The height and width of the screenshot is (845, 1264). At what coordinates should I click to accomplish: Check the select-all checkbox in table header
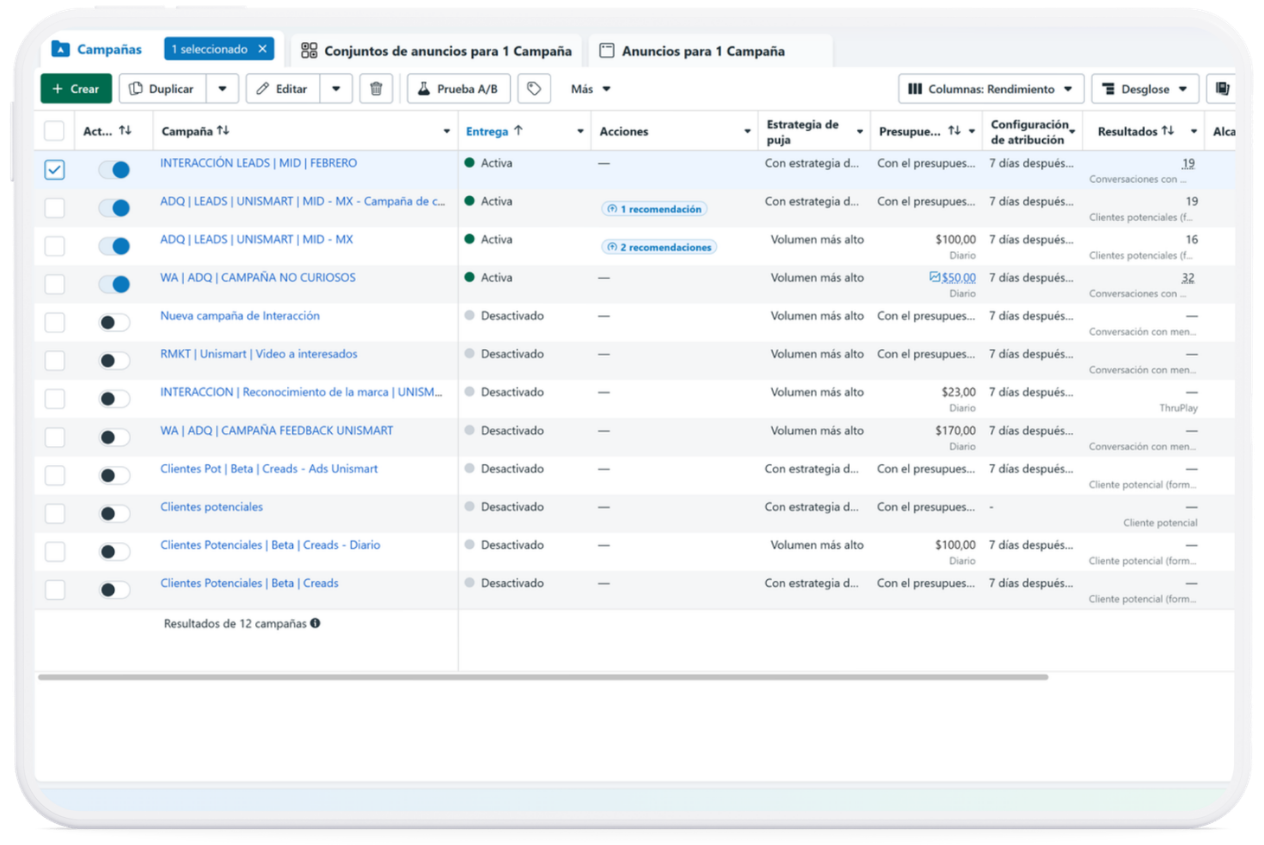[55, 131]
